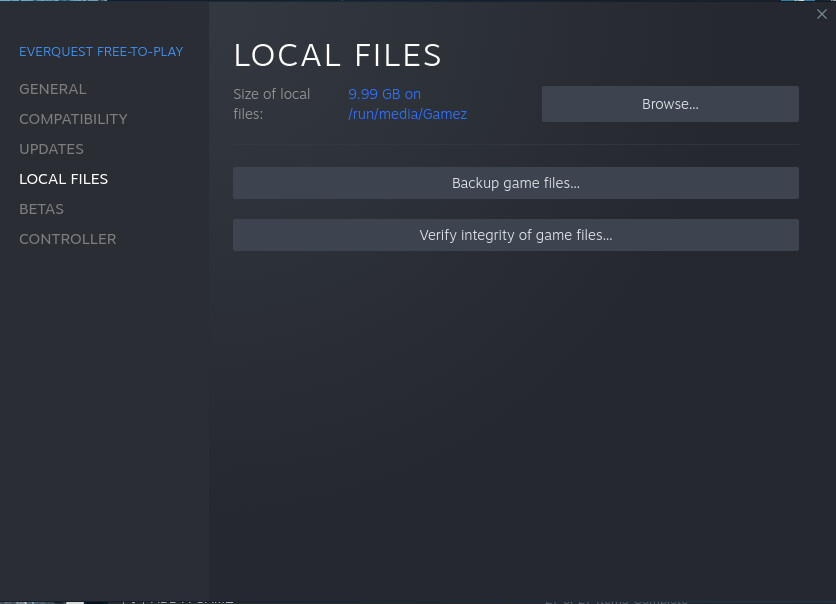Go to the Updates section
The height and width of the screenshot is (604, 836).
pyautogui.click(x=51, y=149)
